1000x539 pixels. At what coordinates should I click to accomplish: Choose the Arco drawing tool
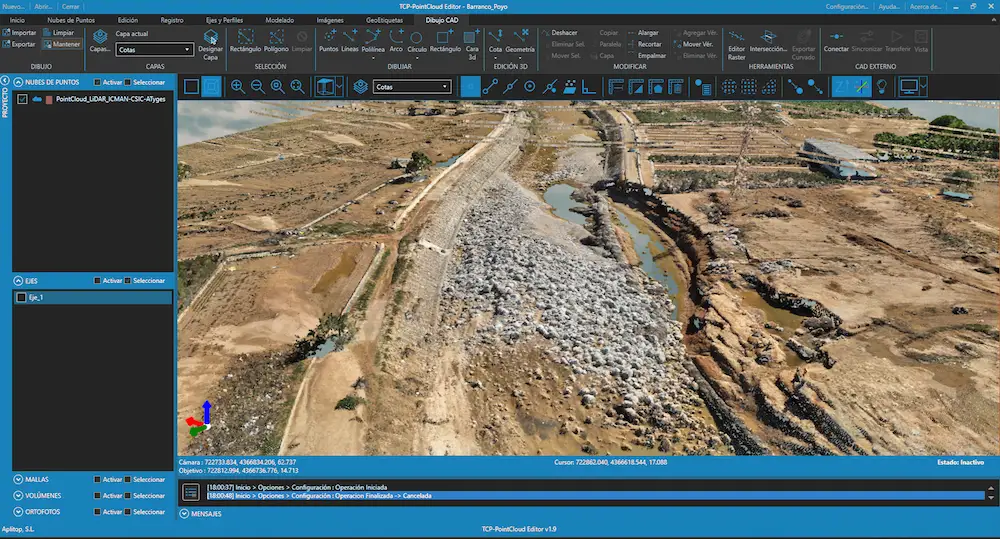(x=396, y=41)
